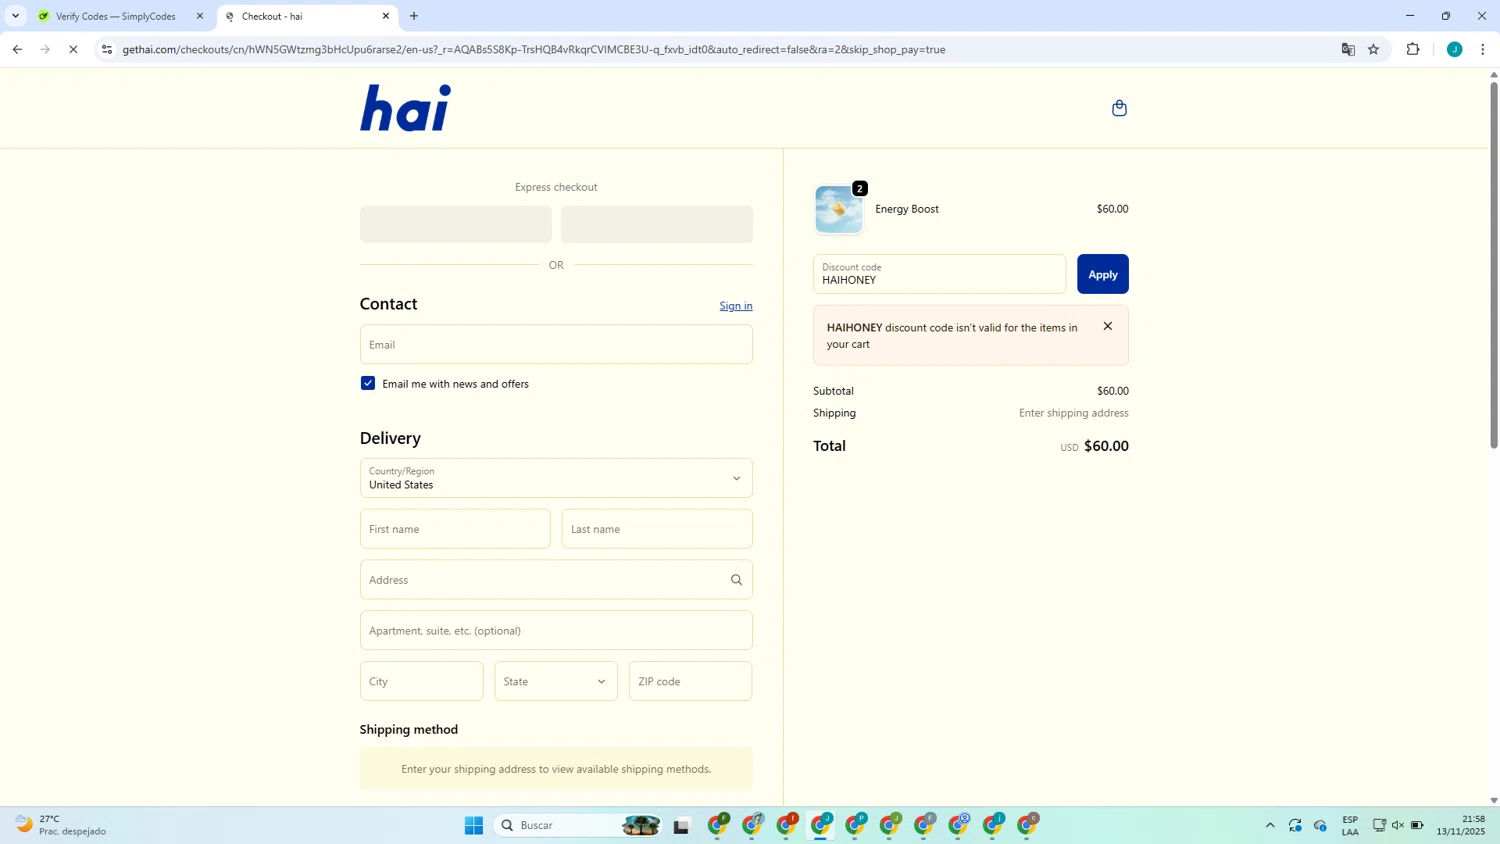Open the battery status tray icon

pos(1417,825)
